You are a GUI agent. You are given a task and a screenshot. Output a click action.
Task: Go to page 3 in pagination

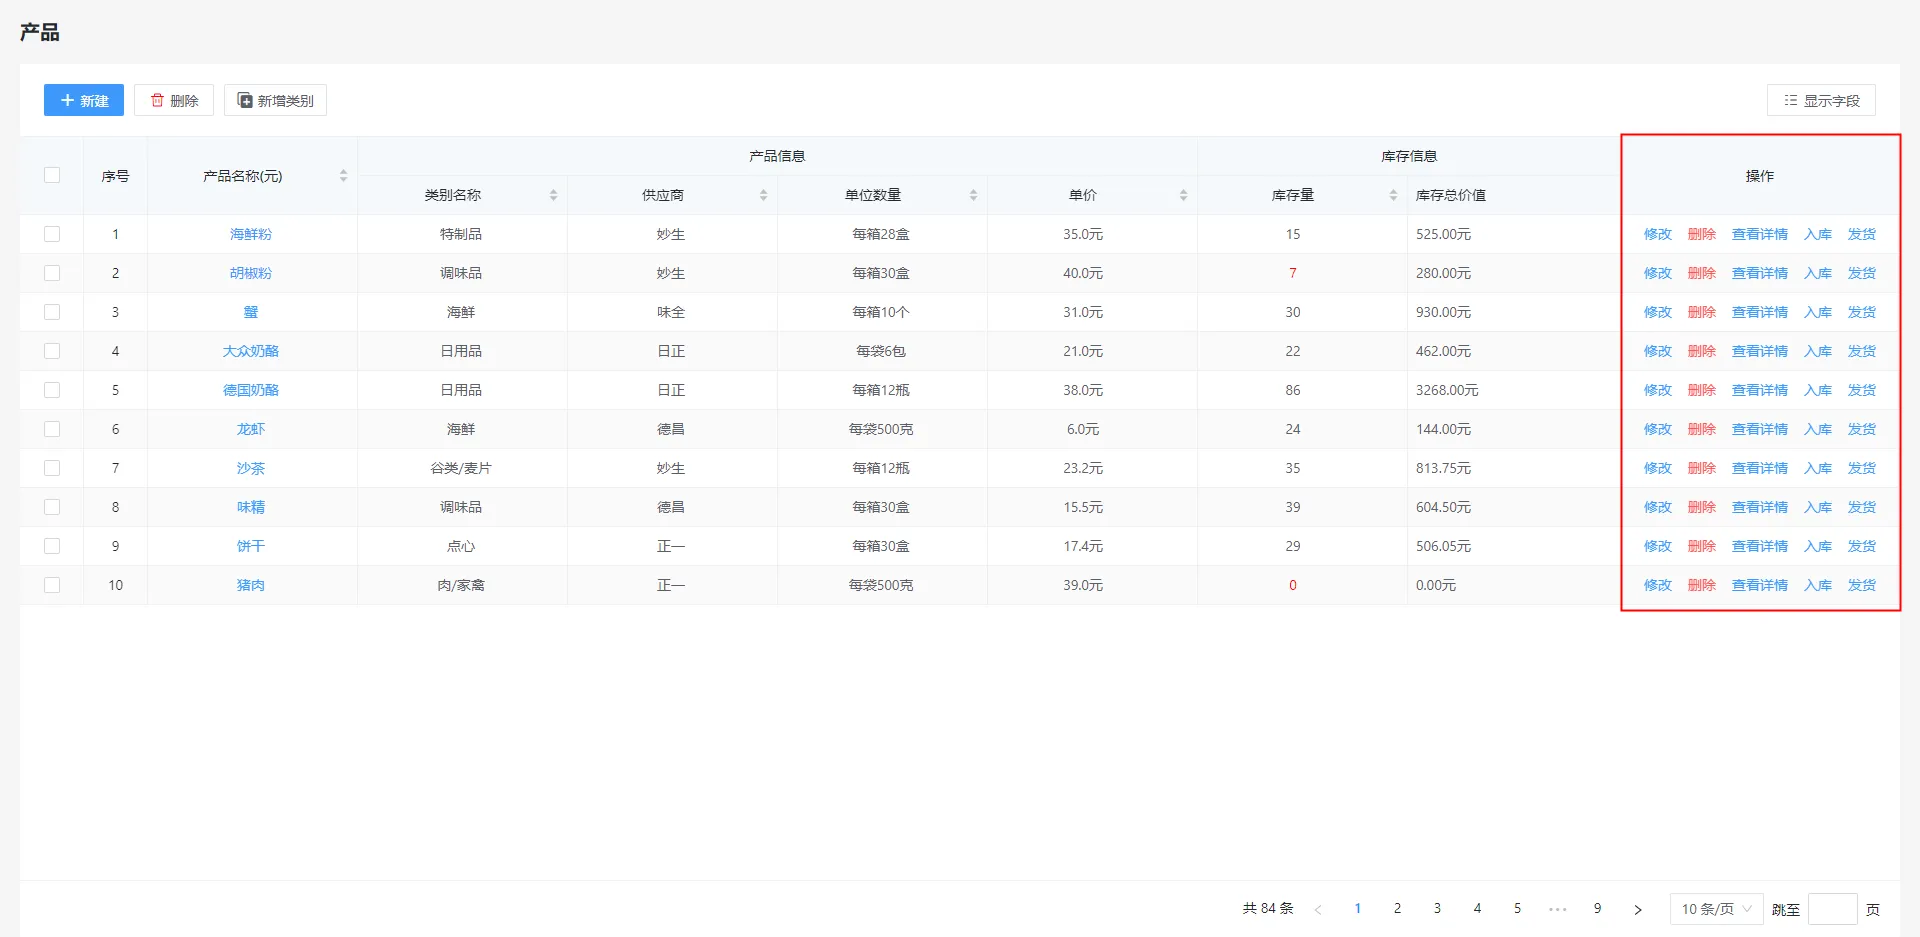coord(1437,909)
